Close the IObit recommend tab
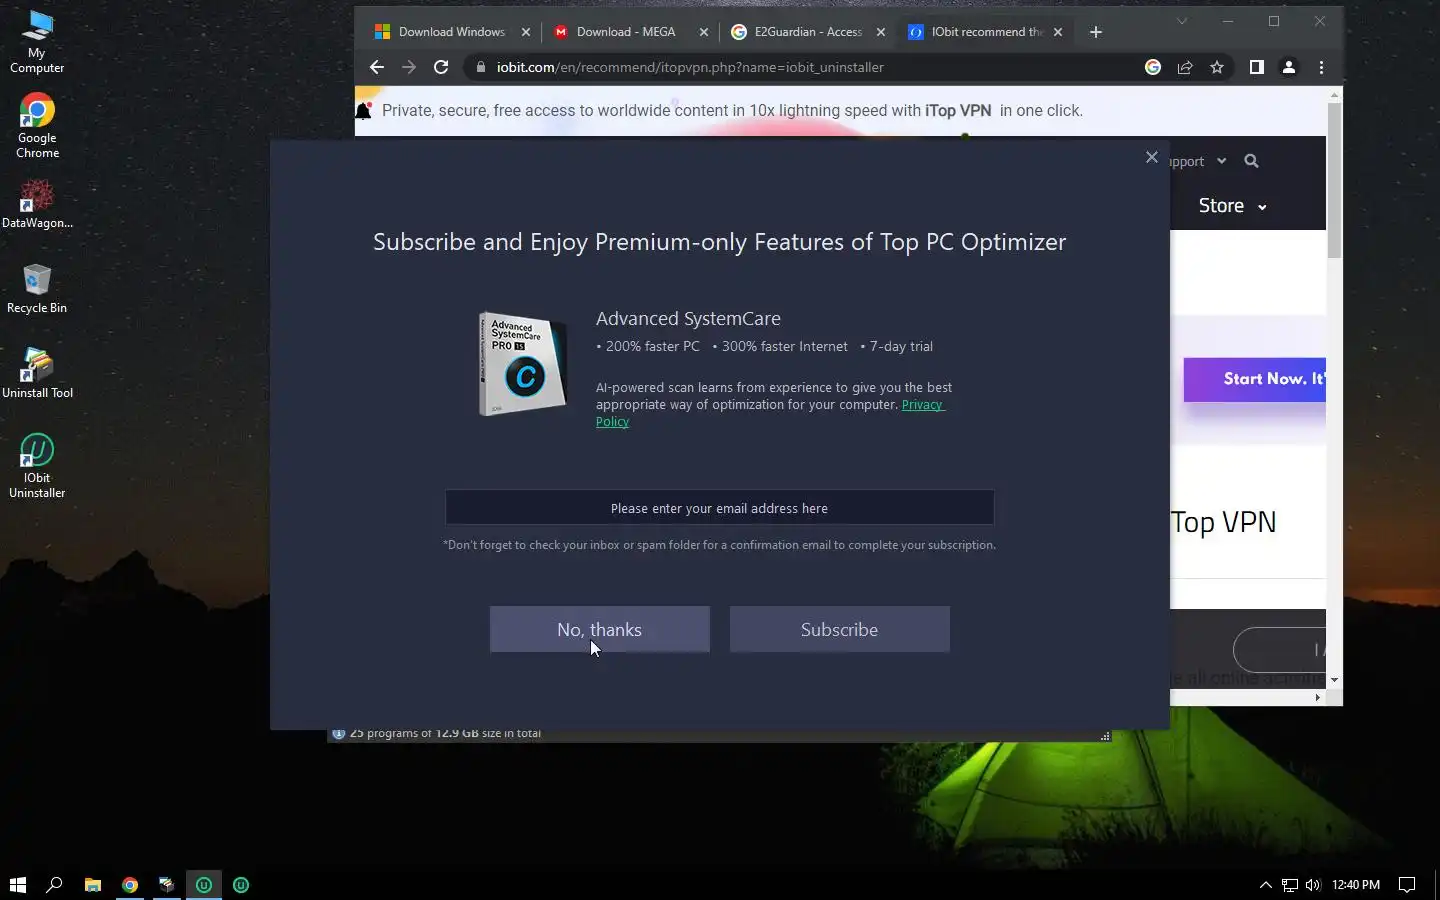1440x900 pixels. (1058, 32)
